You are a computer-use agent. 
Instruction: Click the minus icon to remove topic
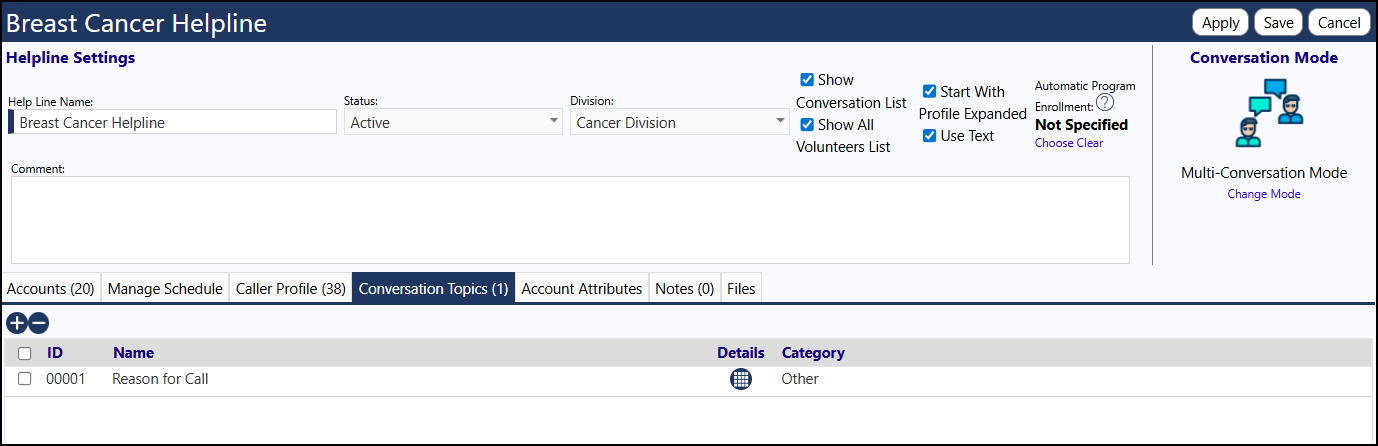[38, 323]
